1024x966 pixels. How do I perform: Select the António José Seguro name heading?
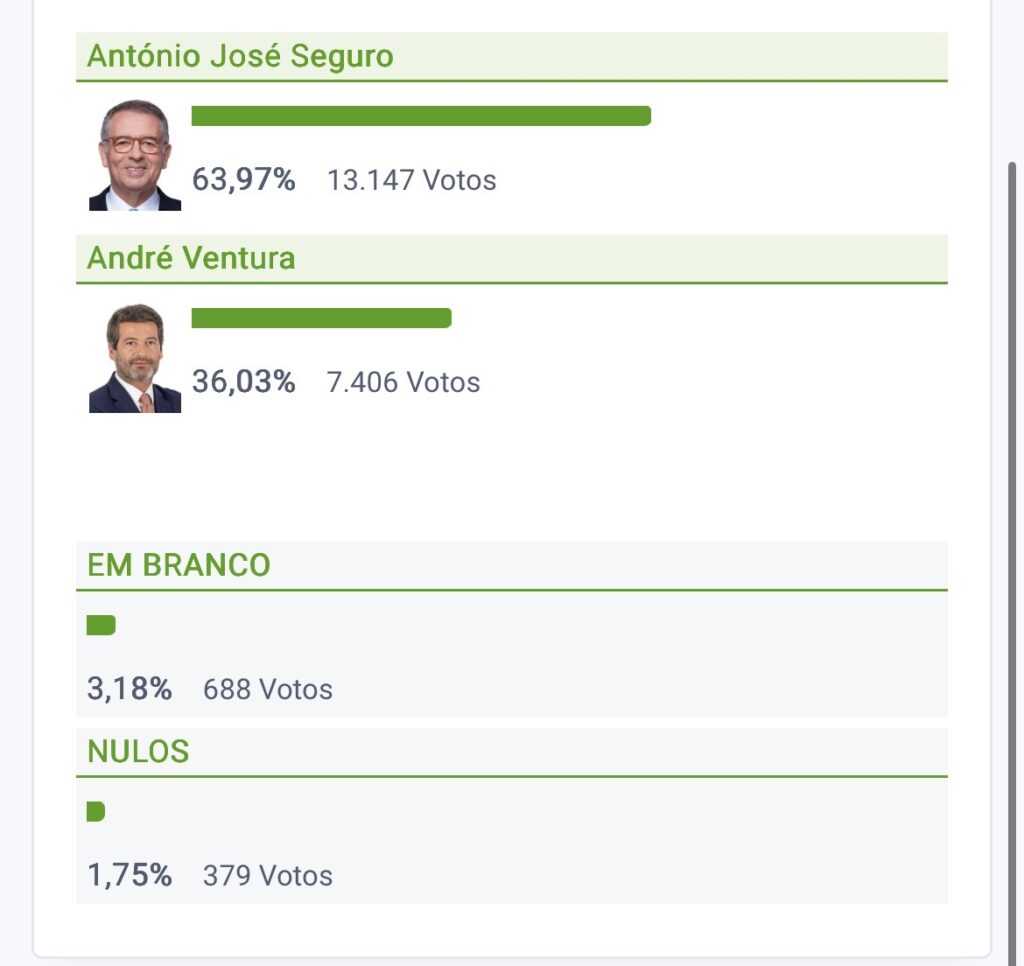tap(240, 56)
